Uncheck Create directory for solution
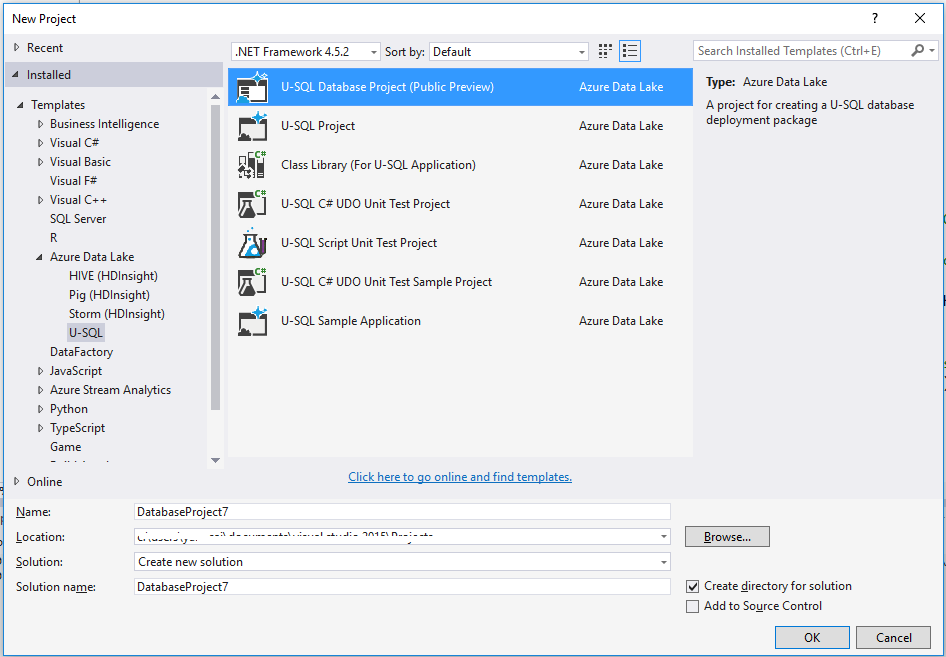Viewport: 946px width, 657px height. point(692,585)
